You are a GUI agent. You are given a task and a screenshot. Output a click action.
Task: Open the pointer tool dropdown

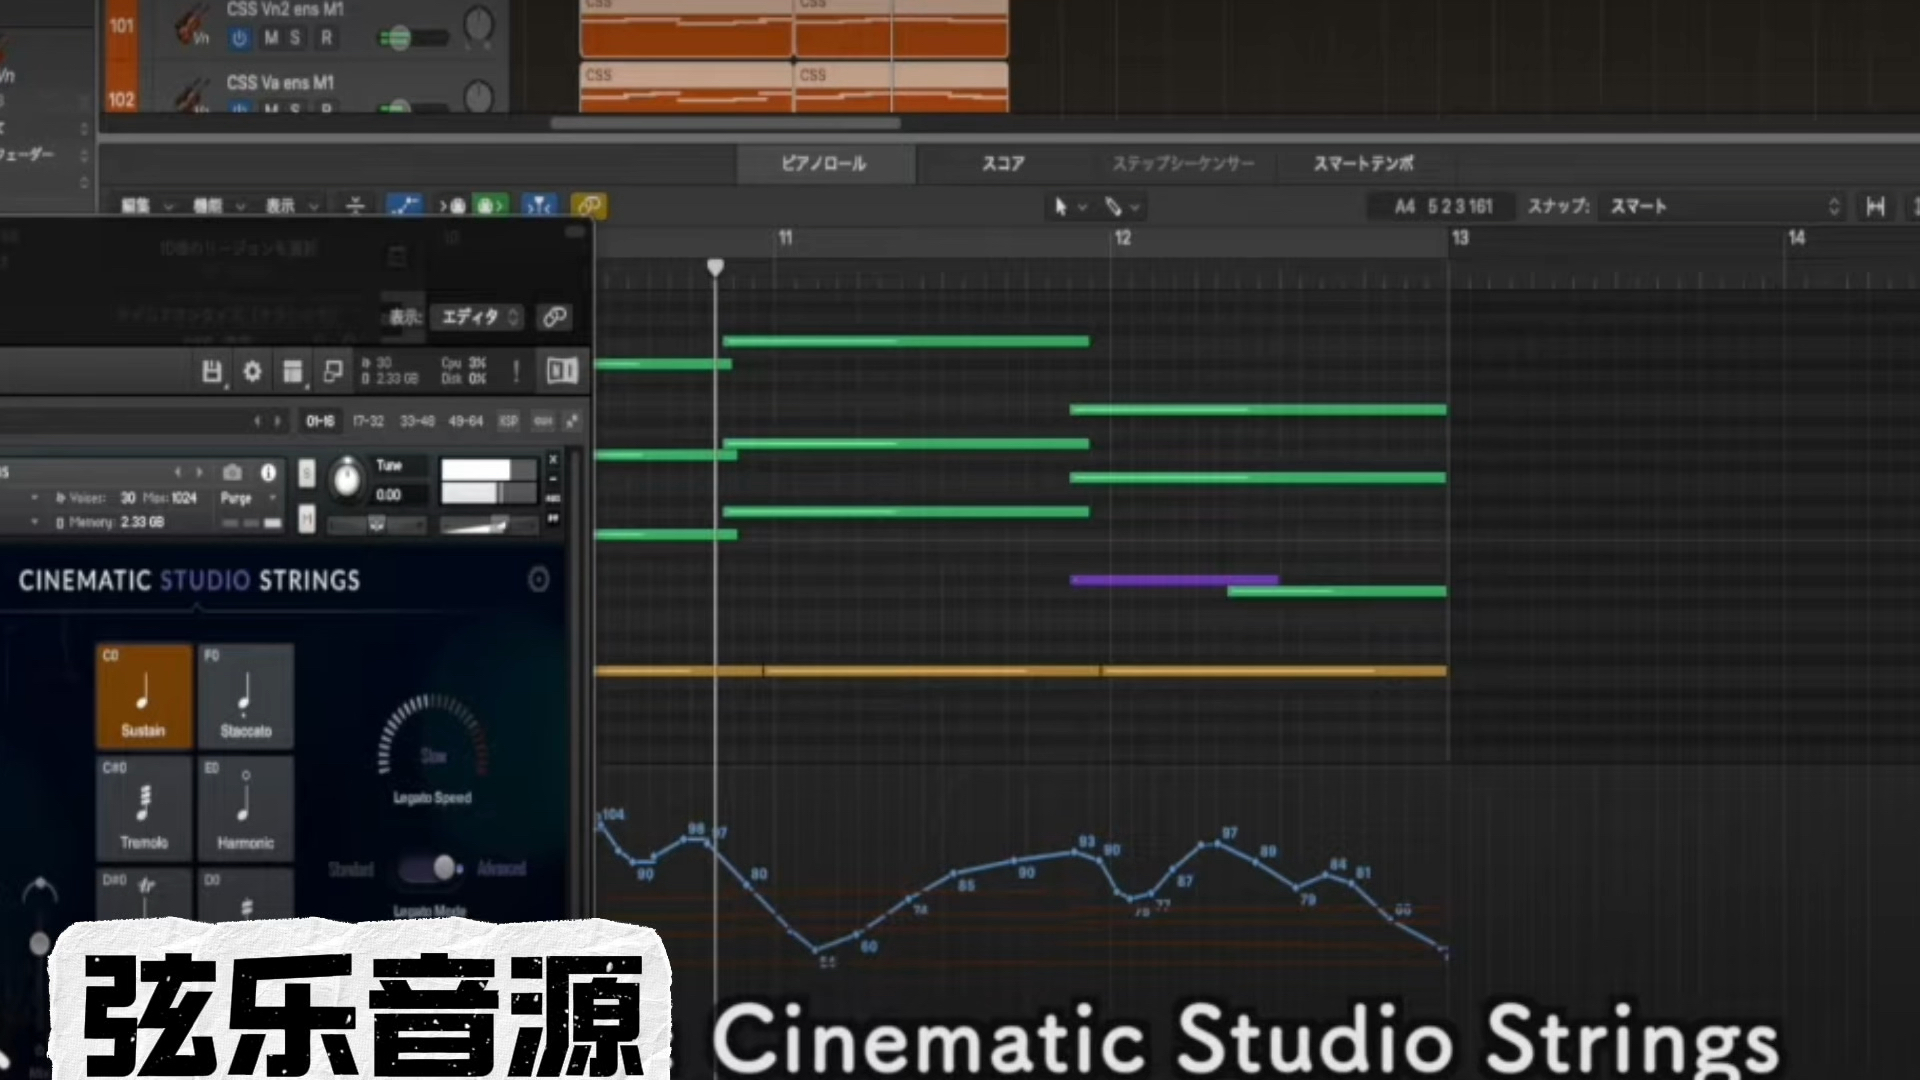[x=1069, y=206]
